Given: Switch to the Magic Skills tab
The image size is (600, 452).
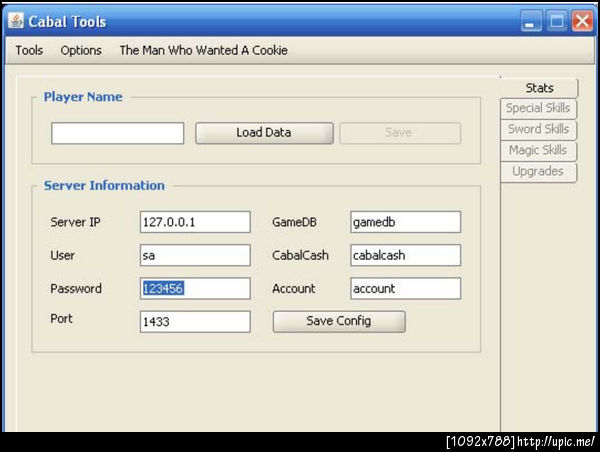Looking at the screenshot, I should (538, 150).
